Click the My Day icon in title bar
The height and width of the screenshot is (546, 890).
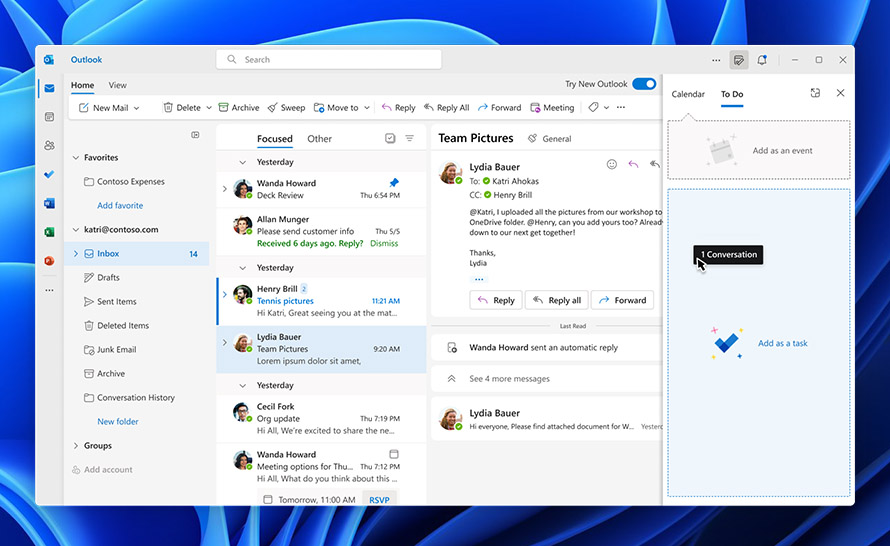coord(738,60)
